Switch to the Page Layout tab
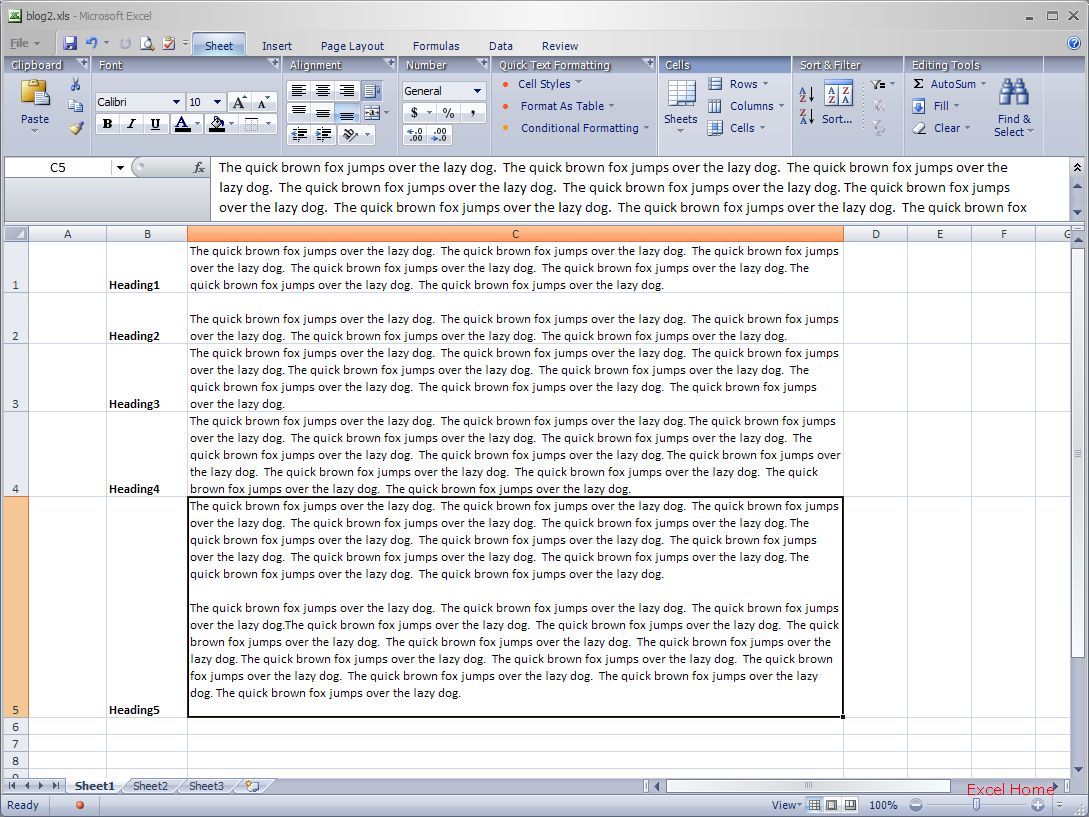 [x=352, y=46]
